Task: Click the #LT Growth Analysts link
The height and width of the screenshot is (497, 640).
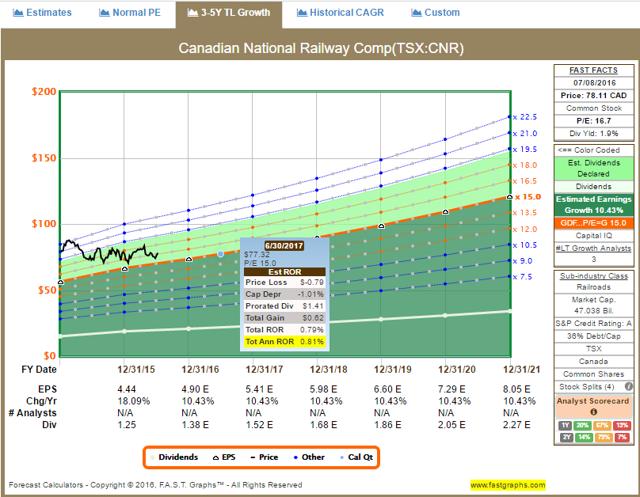Action: (593, 248)
